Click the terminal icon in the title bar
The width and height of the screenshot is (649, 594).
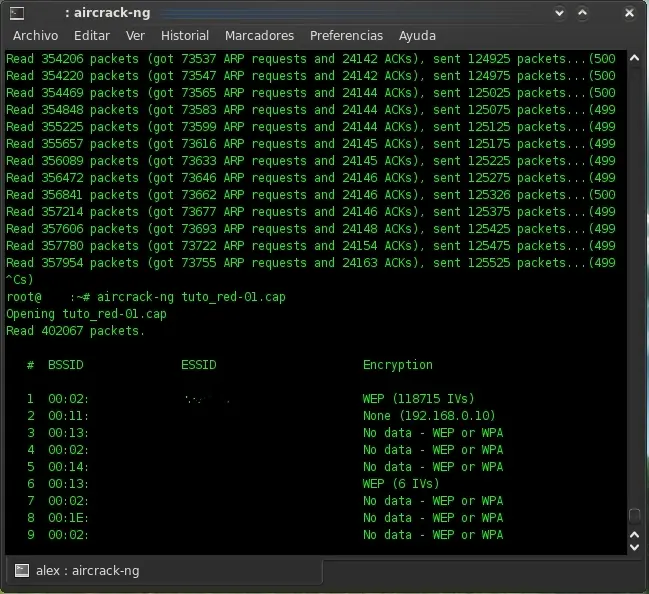pyautogui.click(x=17, y=13)
